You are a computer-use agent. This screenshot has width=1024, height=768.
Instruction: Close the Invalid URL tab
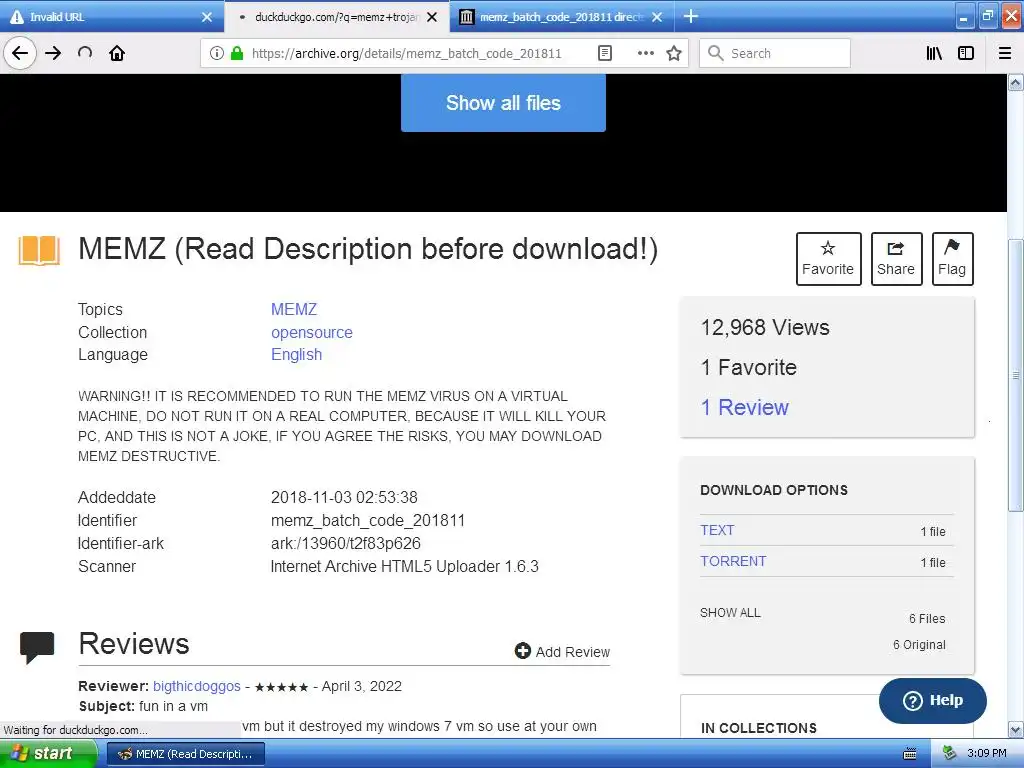point(206,17)
